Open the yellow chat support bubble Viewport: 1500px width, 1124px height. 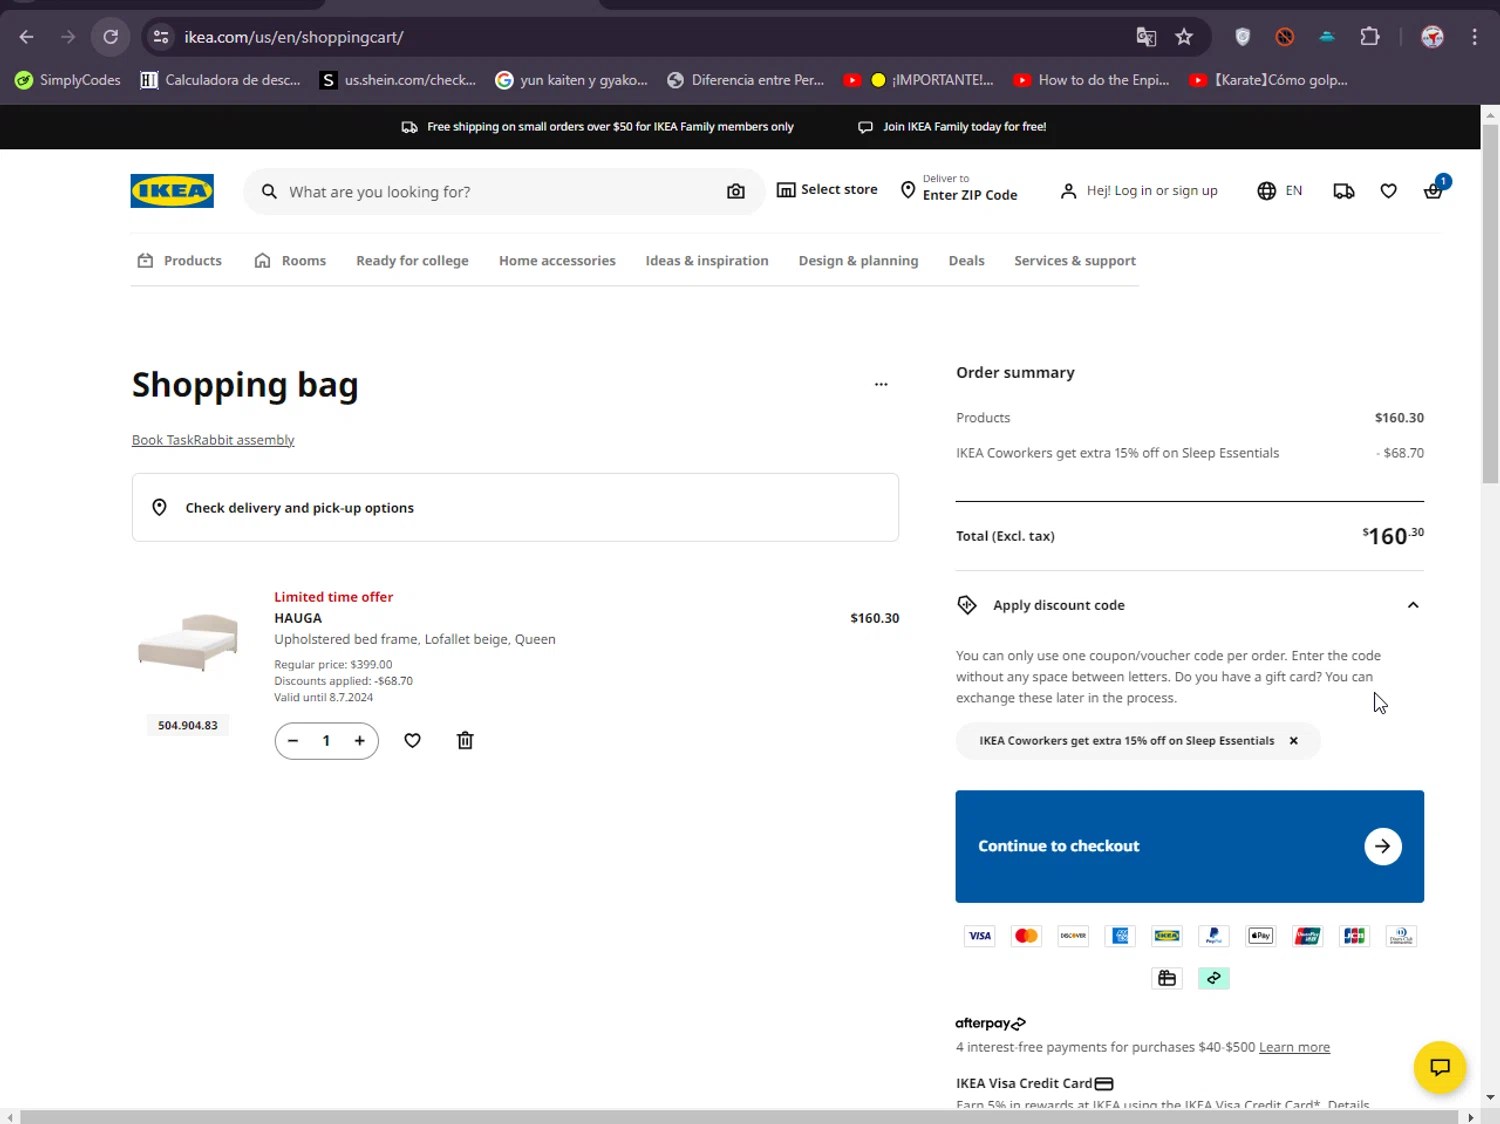1440,1067
